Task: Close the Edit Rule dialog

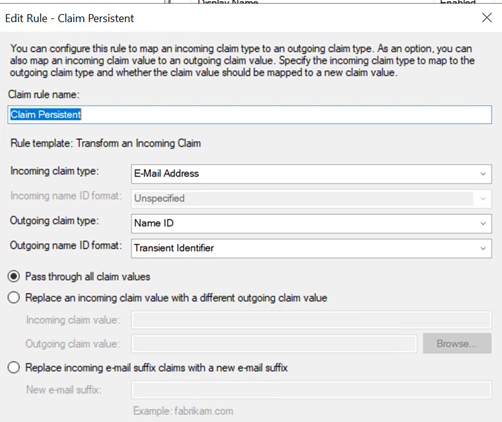Action: point(487,18)
